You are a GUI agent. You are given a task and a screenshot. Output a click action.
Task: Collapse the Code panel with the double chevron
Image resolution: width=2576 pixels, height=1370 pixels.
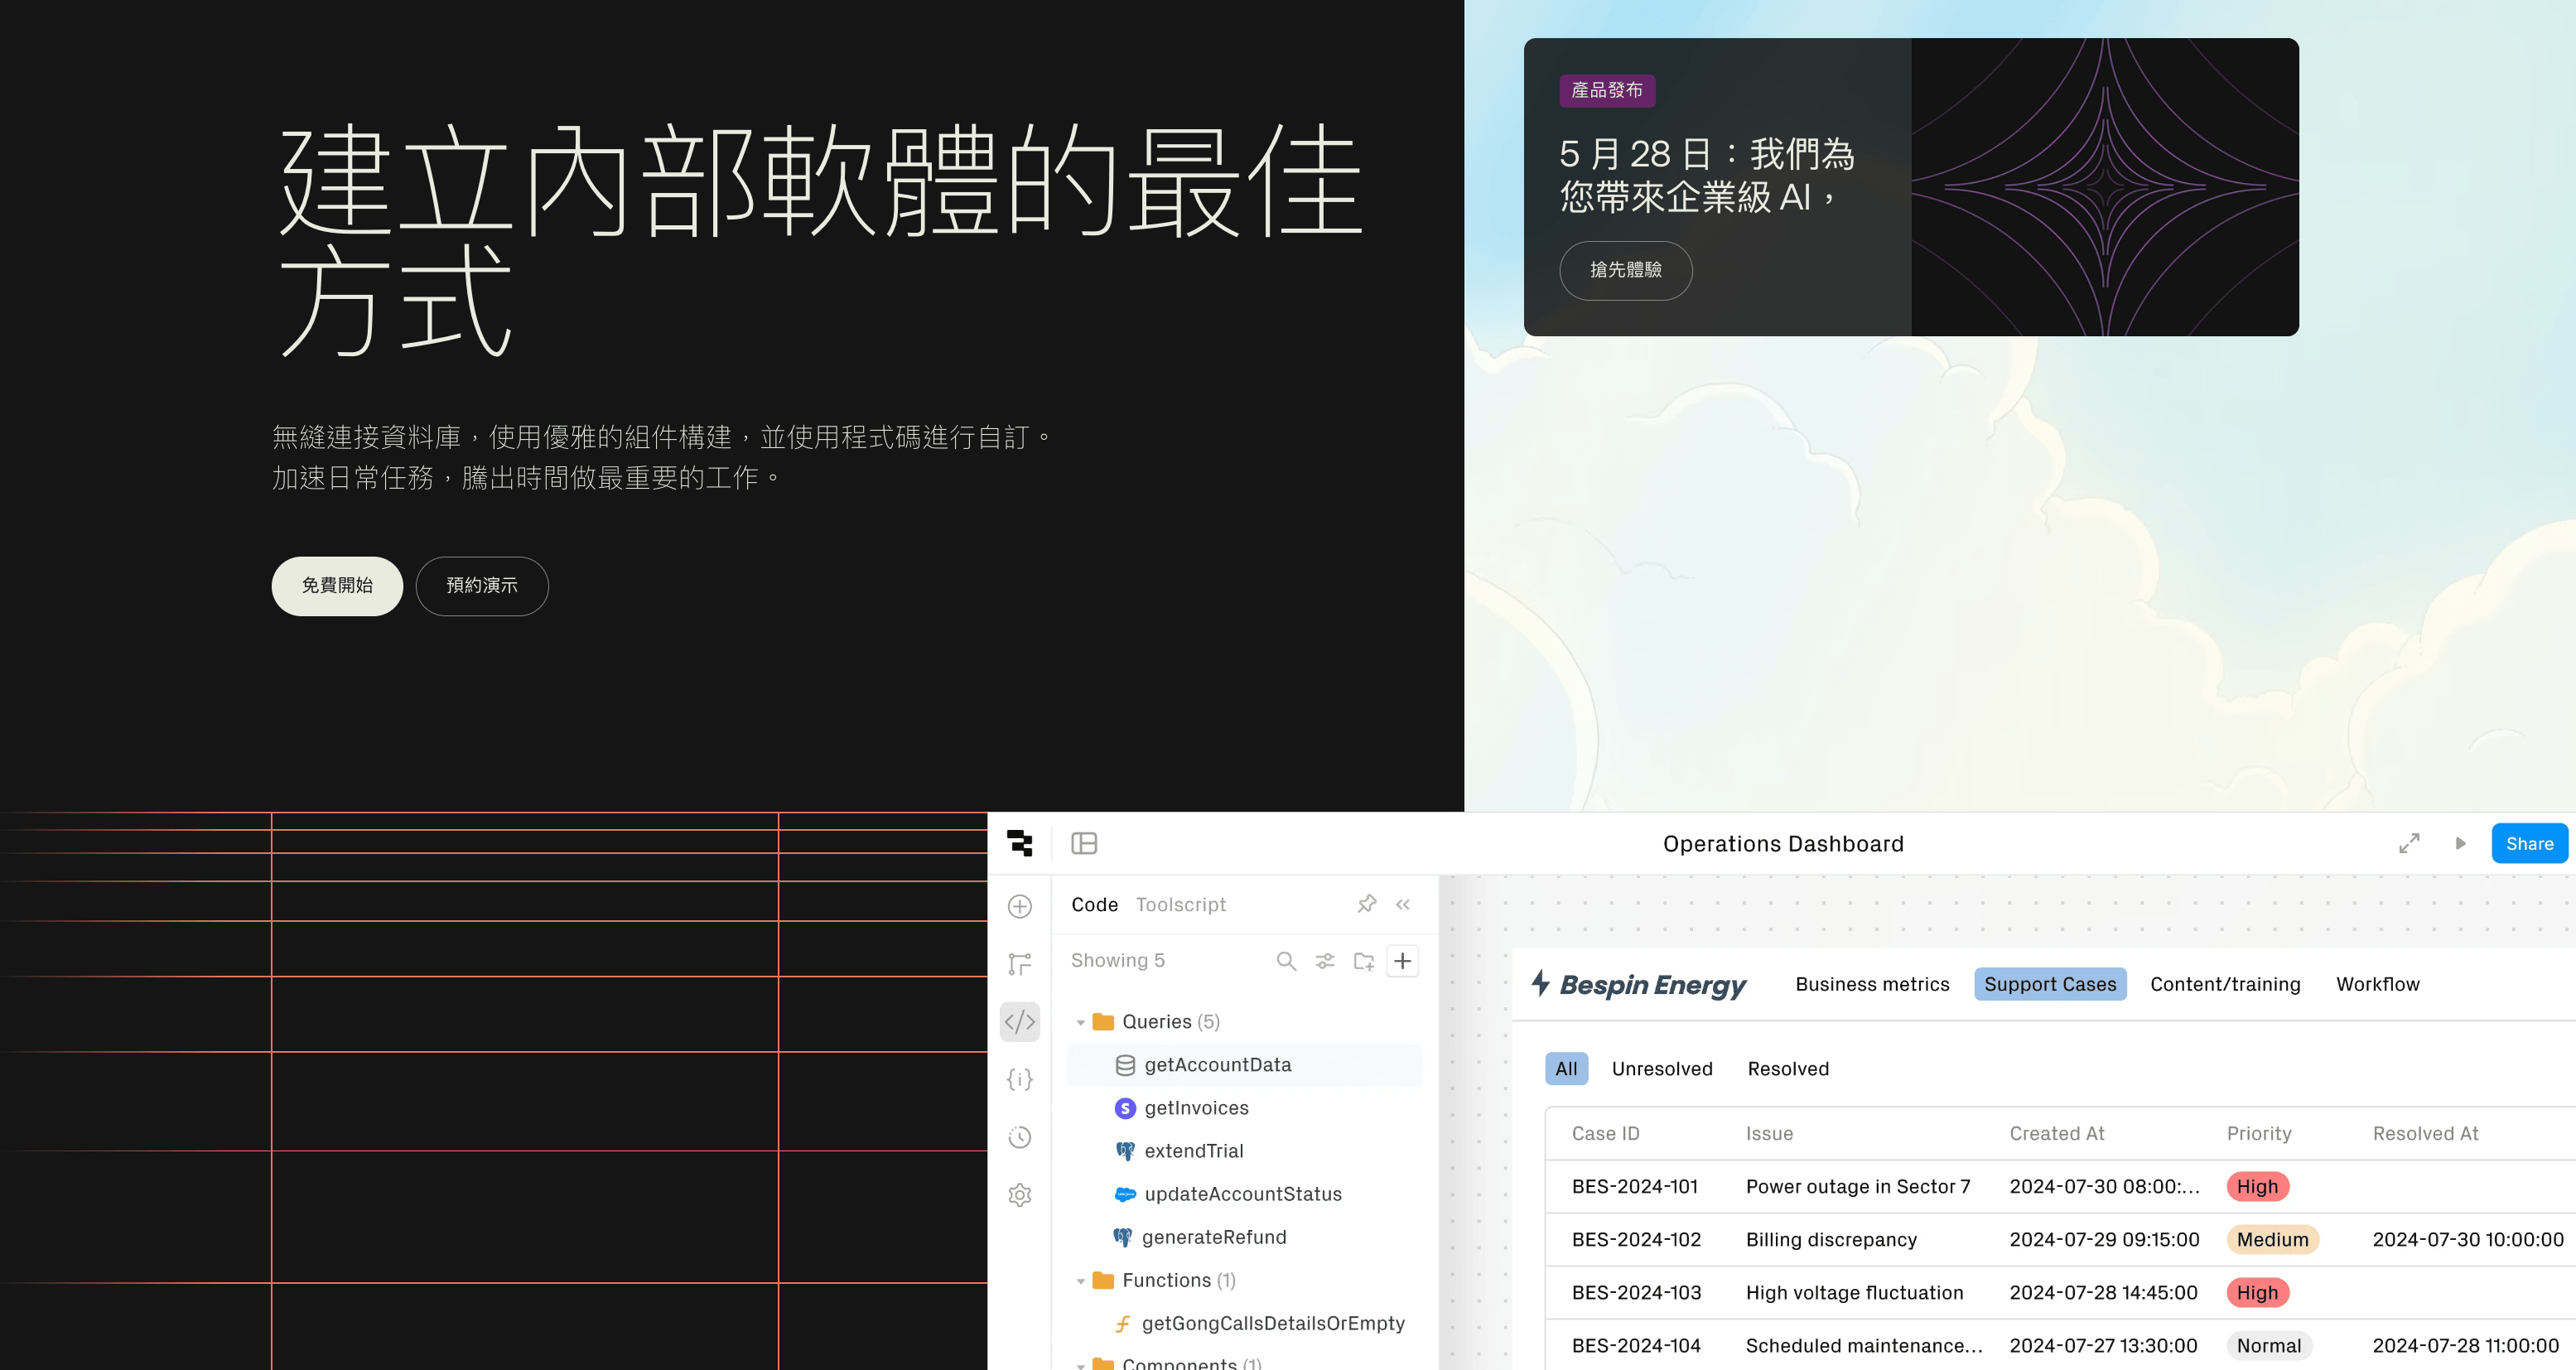click(1403, 904)
